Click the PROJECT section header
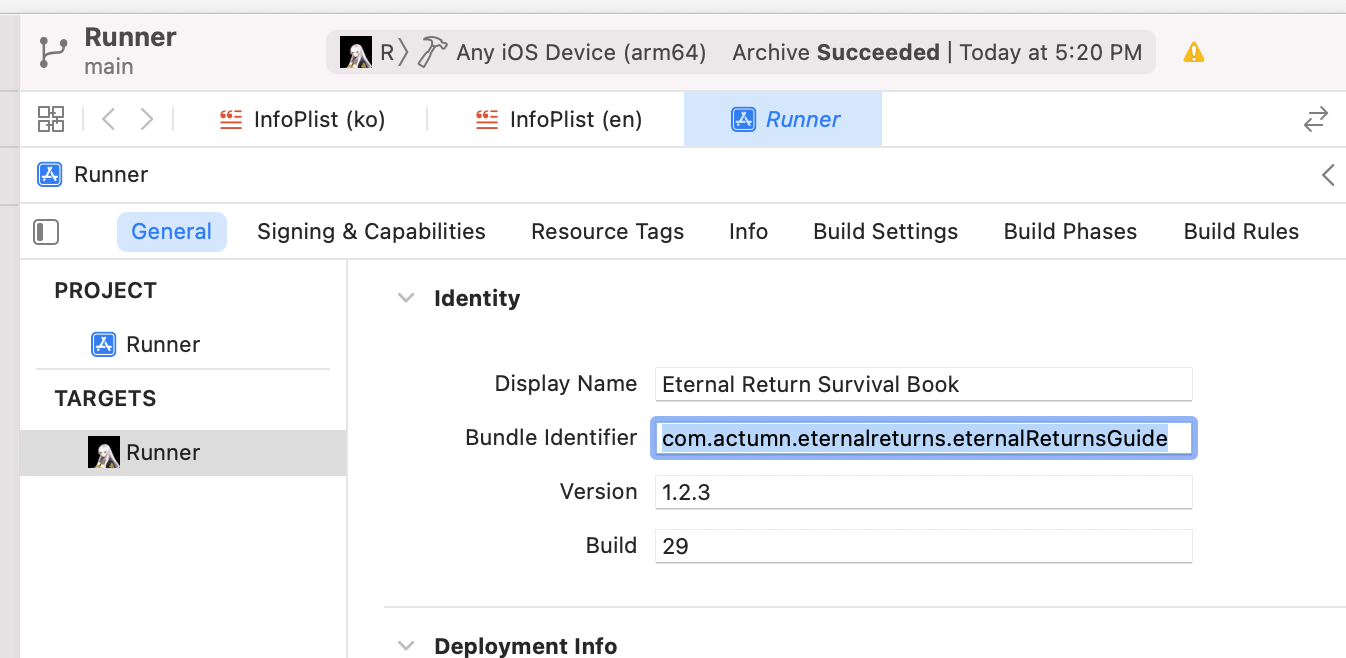 [x=106, y=291]
